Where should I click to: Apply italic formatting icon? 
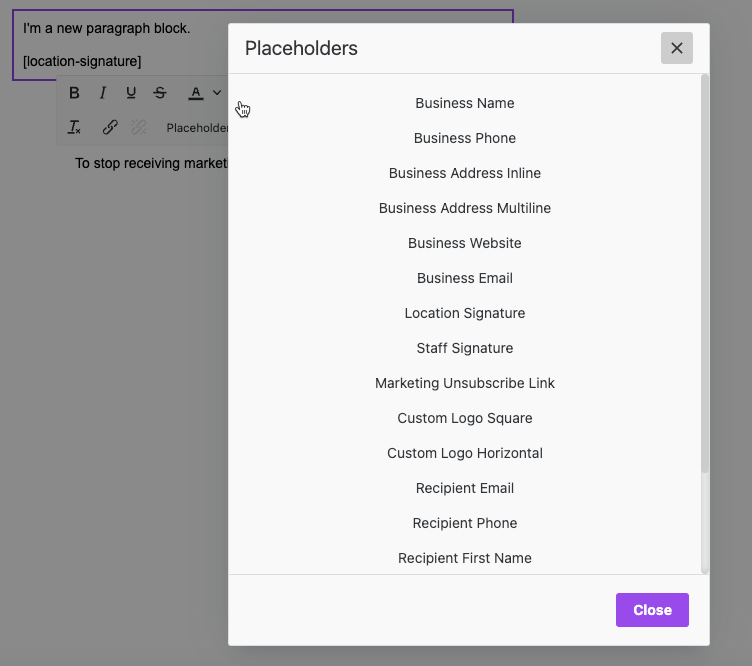pyautogui.click(x=102, y=93)
